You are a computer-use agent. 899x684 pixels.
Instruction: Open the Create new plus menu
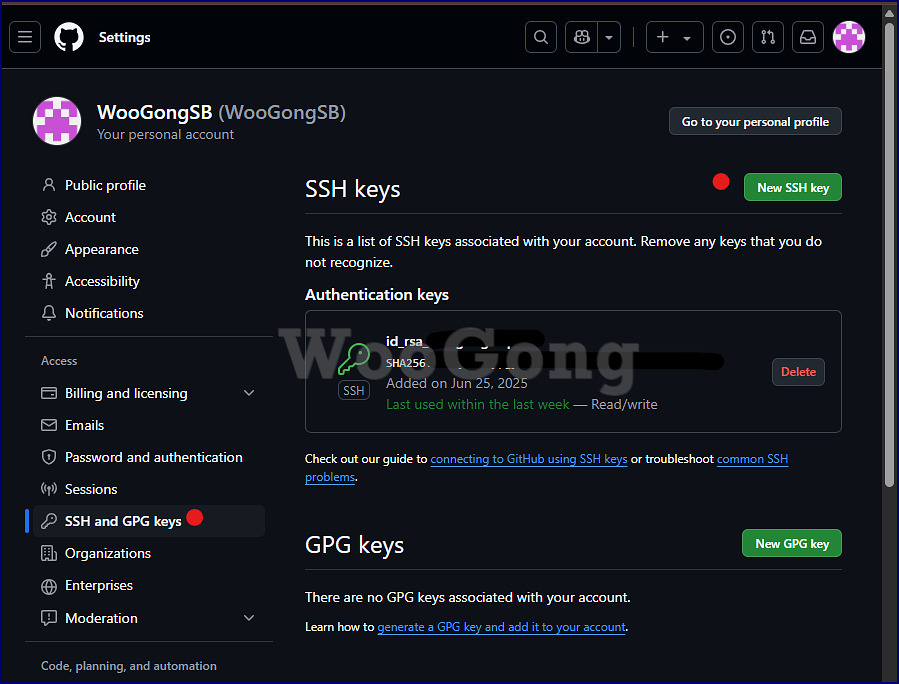click(674, 37)
